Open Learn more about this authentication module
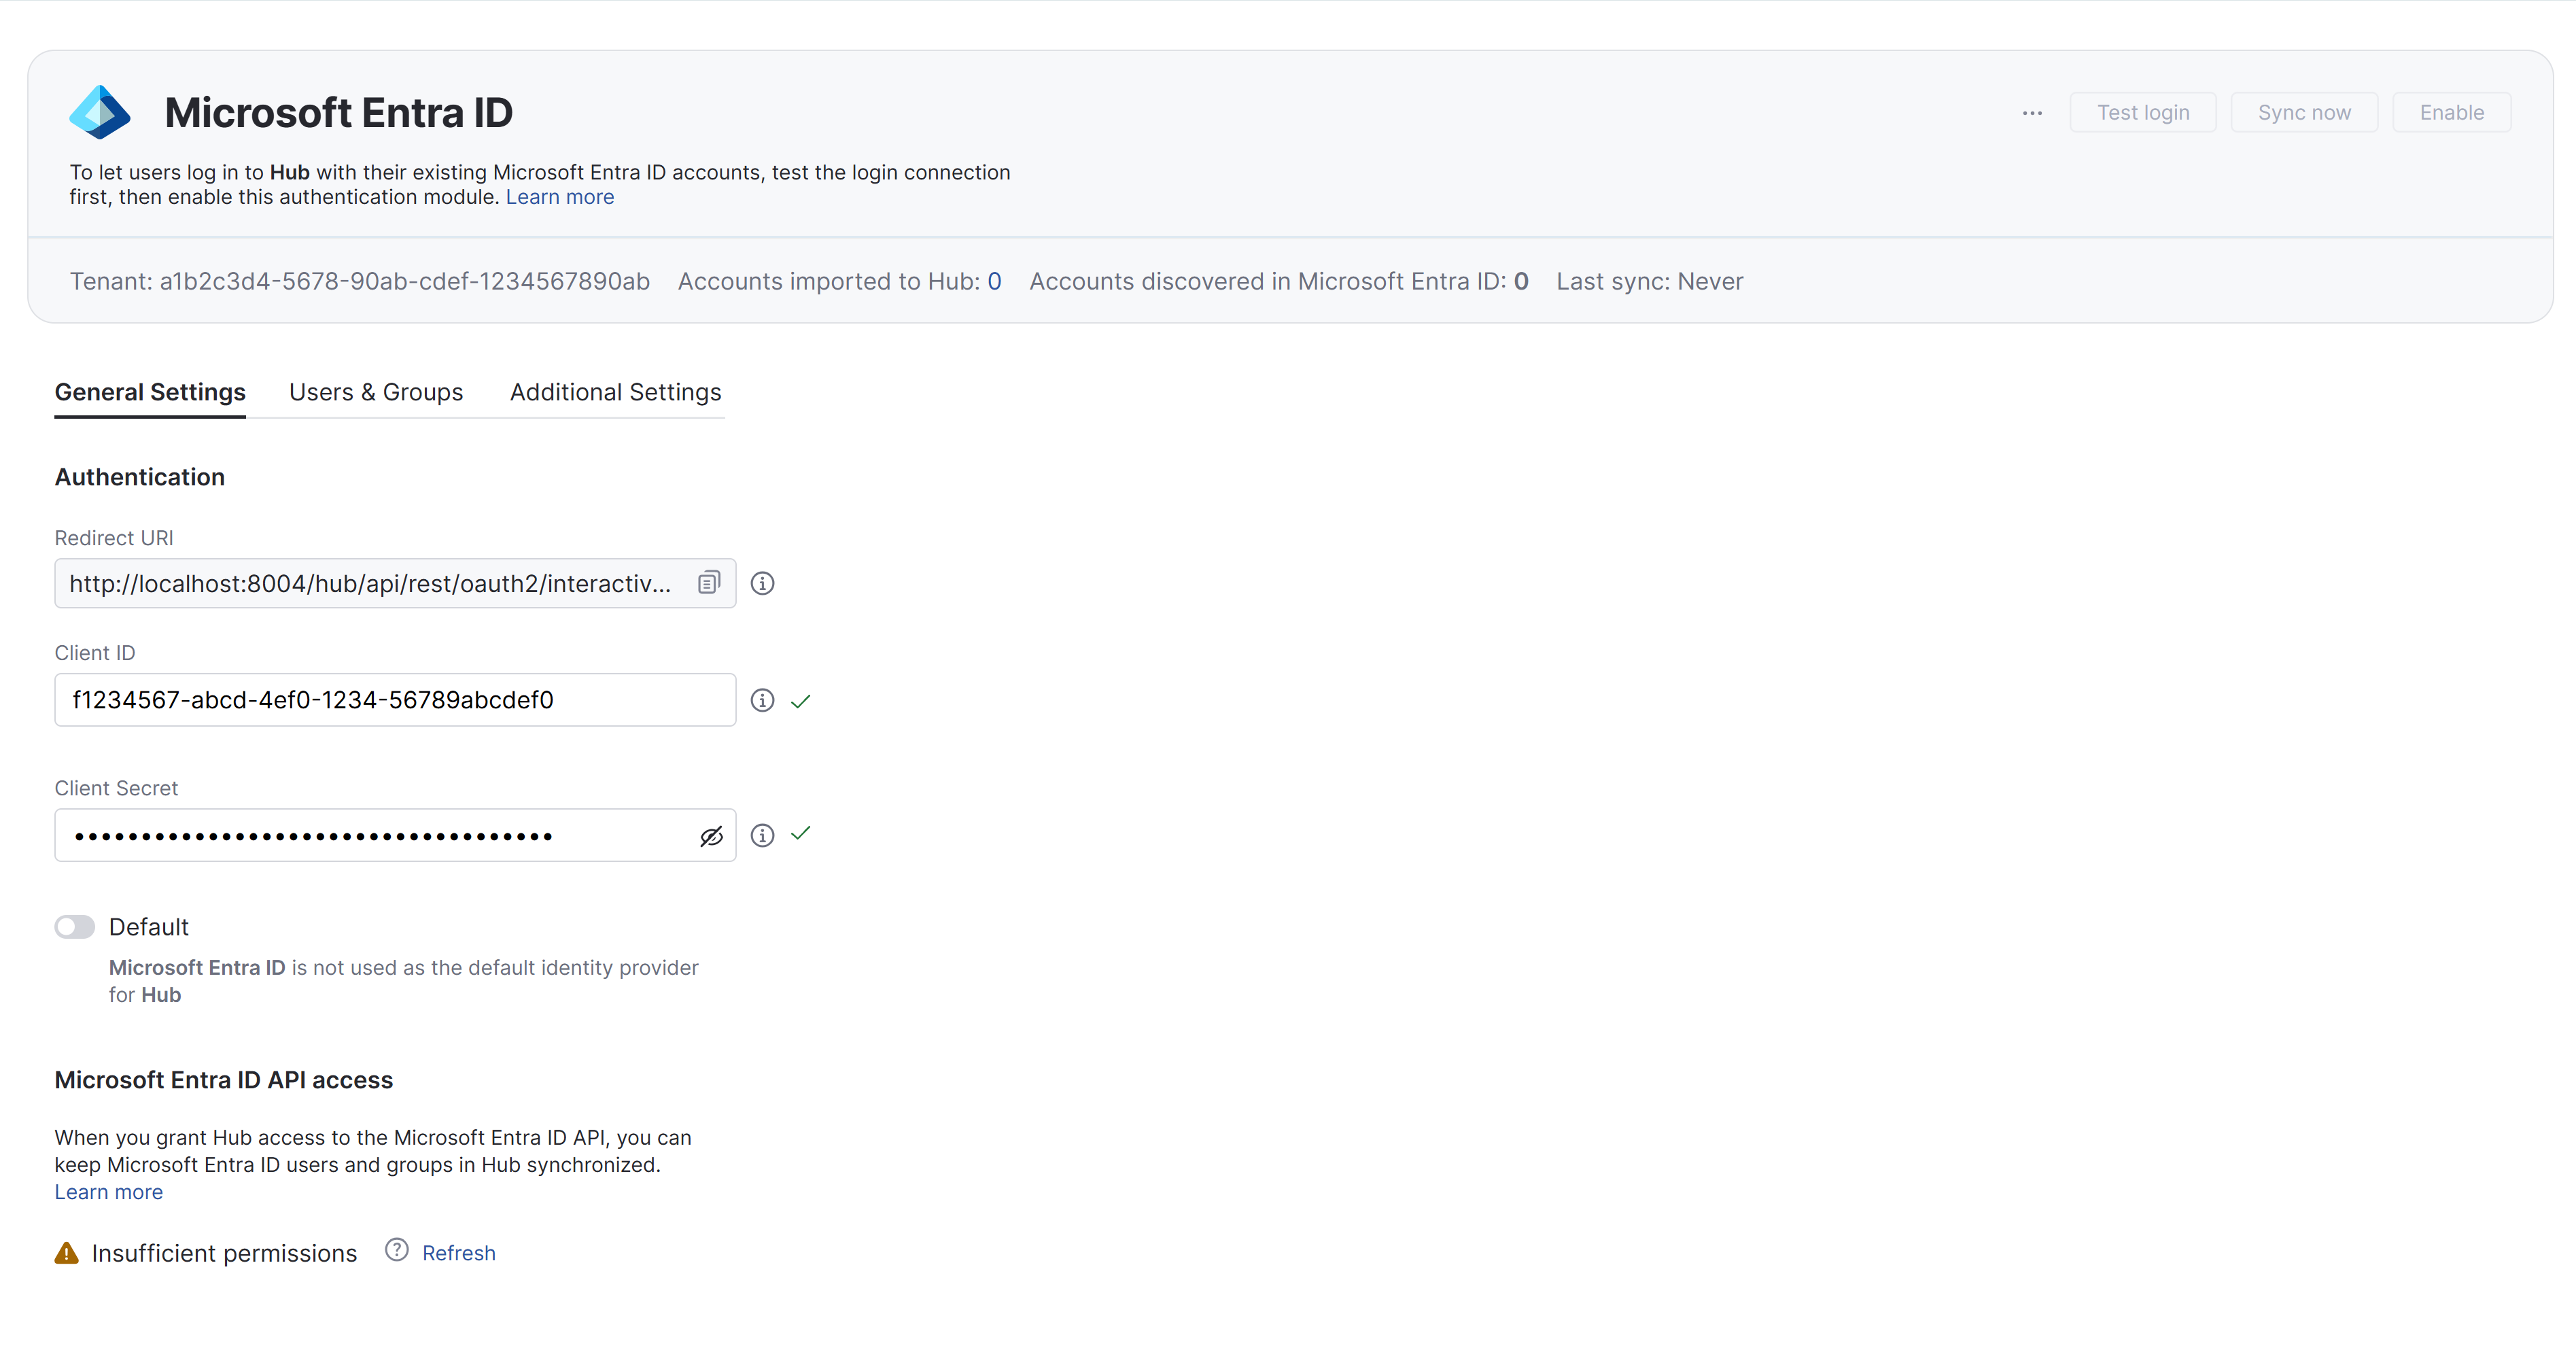Image resolution: width=2576 pixels, height=1348 pixels. click(560, 197)
